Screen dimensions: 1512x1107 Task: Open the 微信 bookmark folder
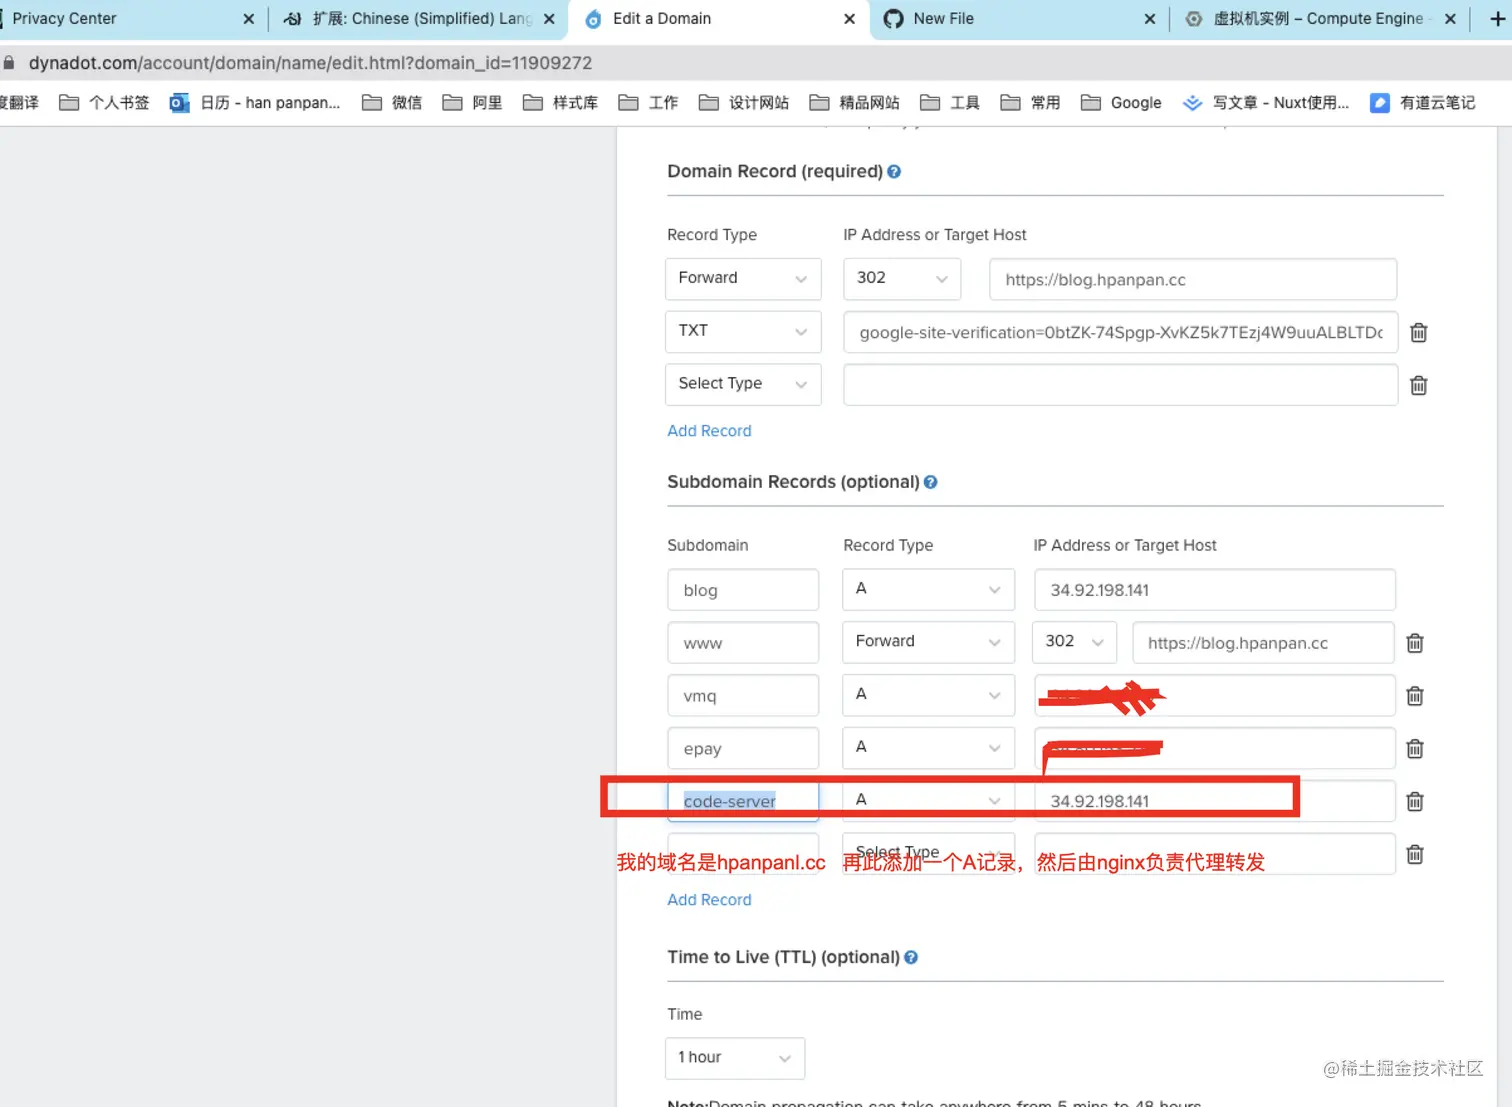[392, 103]
